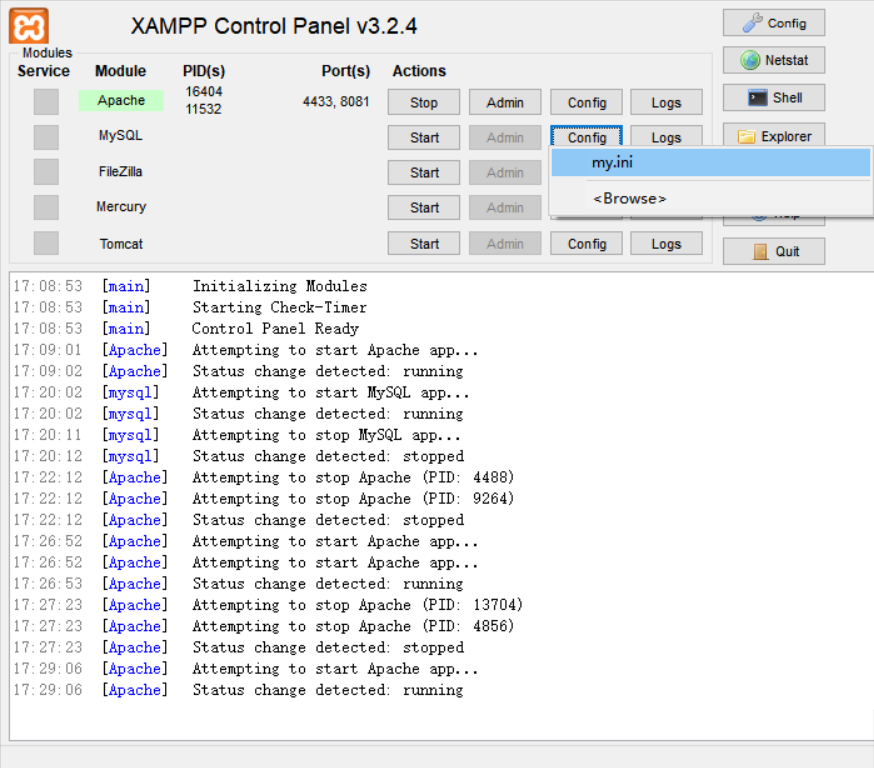Click the MySQL Config dropdown button

tap(586, 137)
